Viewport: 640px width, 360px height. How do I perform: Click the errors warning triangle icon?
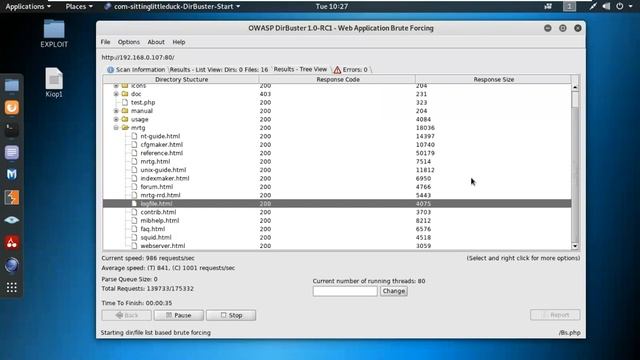click(337, 70)
